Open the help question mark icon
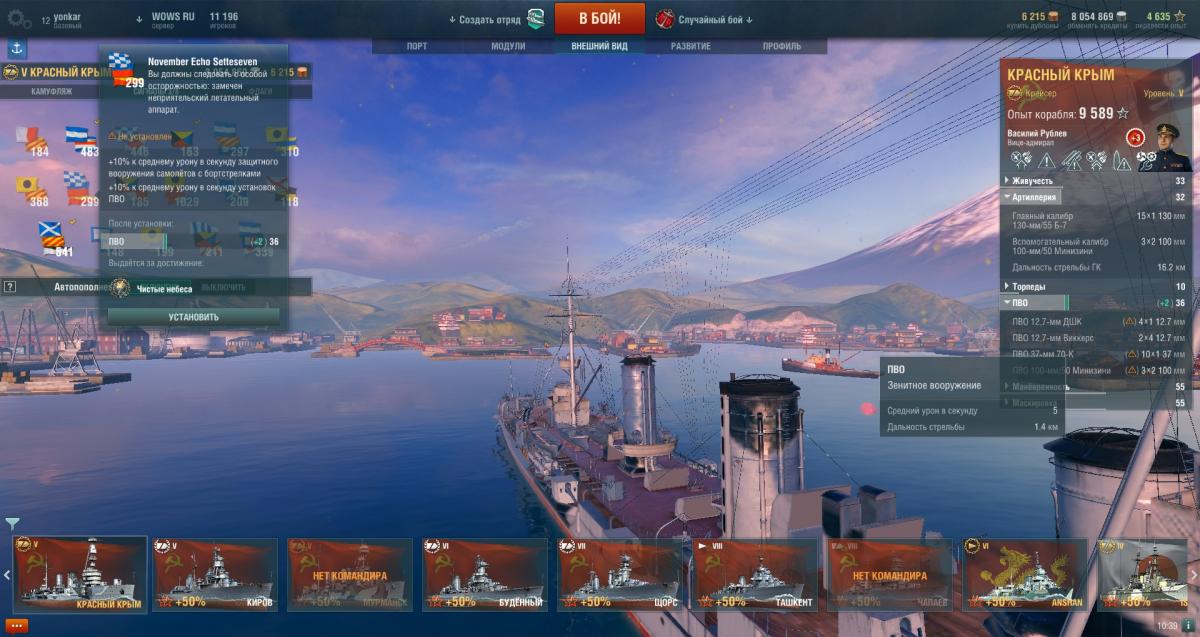1200x637 pixels. (x=10, y=286)
